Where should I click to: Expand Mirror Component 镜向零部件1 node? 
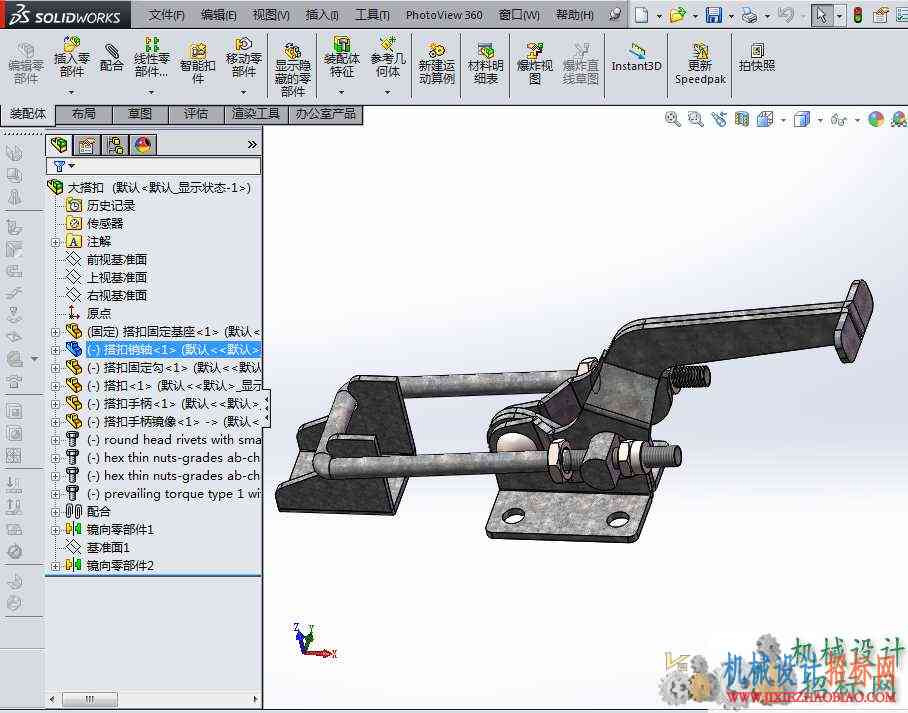[56, 530]
